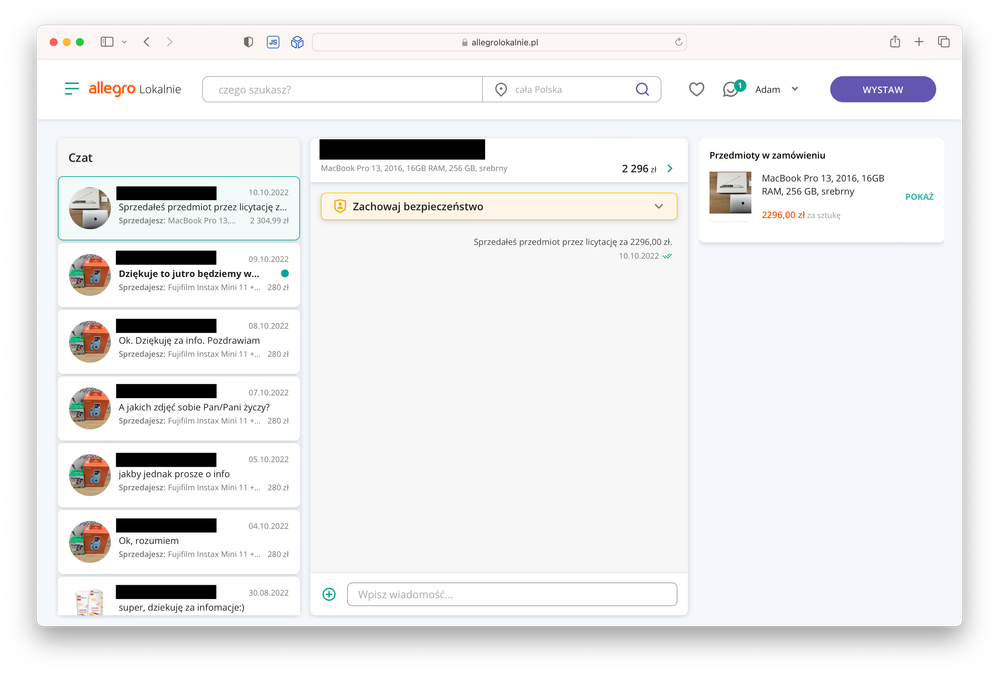
Task: Go forward in Safari history
Action: coord(169,42)
